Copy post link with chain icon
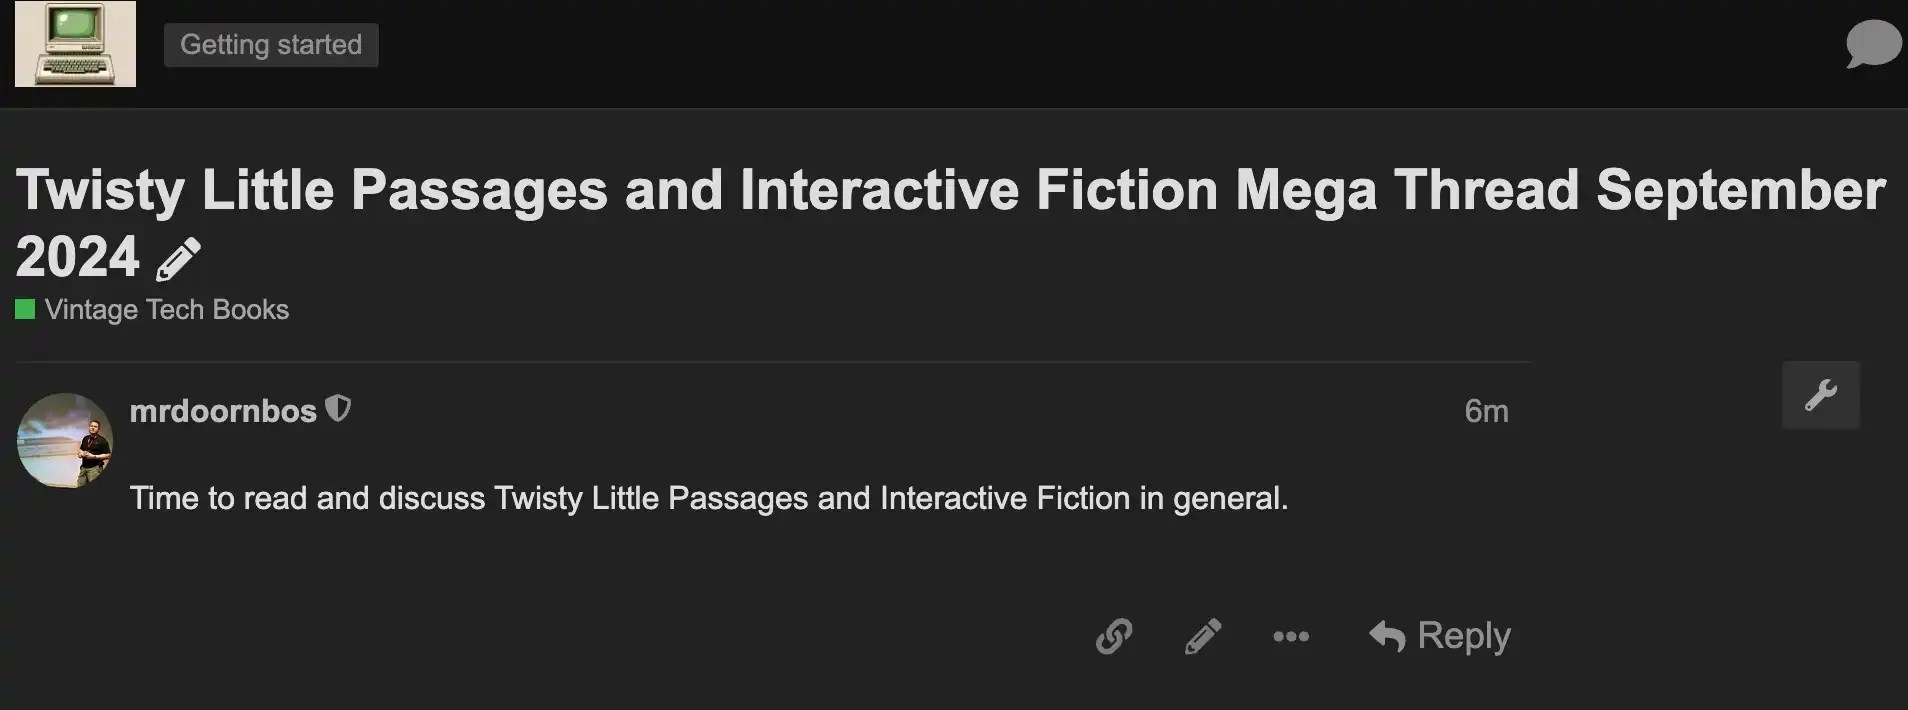 click(1113, 636)
